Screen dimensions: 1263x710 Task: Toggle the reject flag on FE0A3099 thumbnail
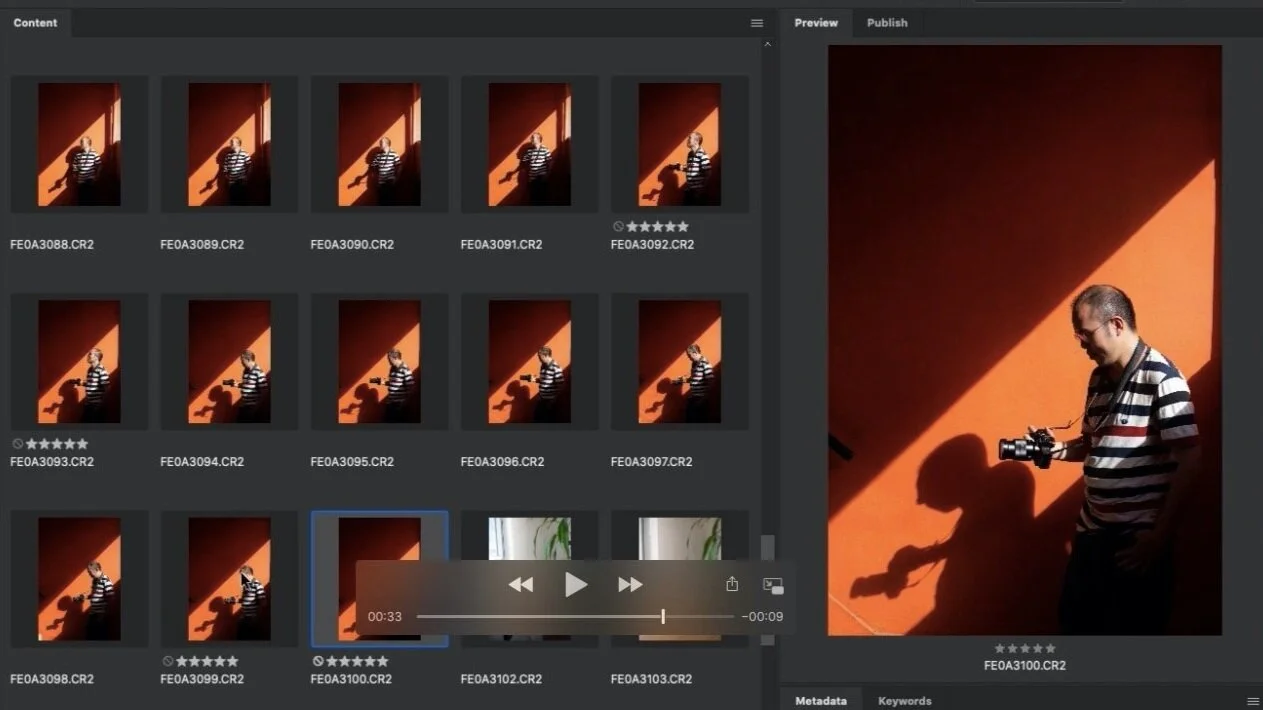(168, 661)
